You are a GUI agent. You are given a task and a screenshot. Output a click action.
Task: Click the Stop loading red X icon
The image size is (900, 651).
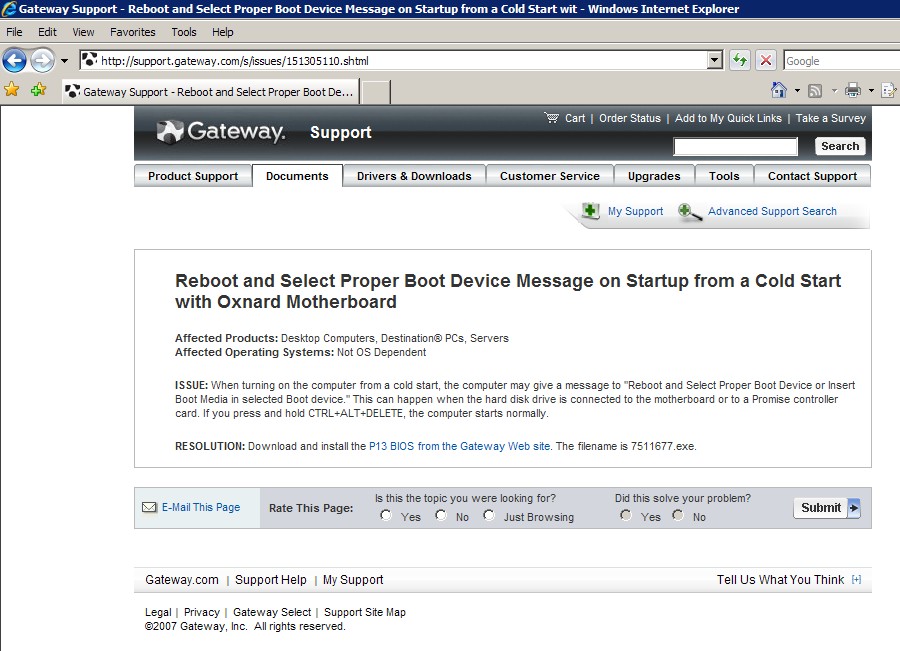click(x=766, y=60)
